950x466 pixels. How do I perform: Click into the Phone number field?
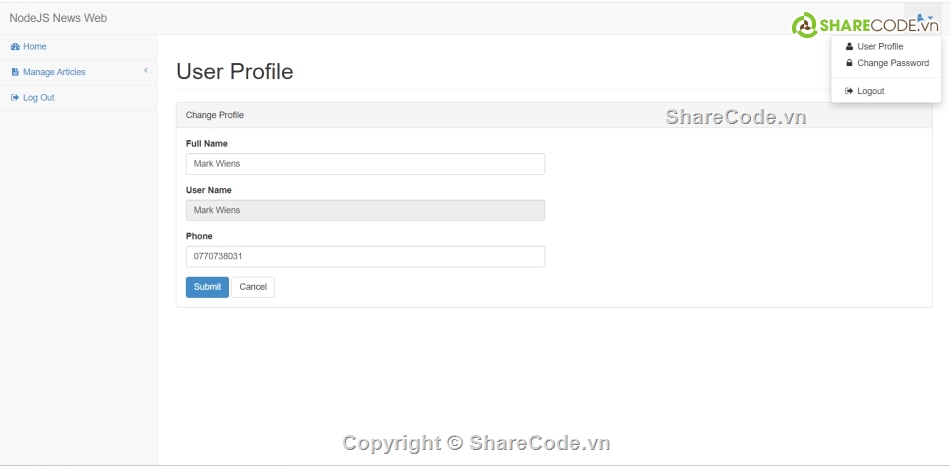point(365,257)
